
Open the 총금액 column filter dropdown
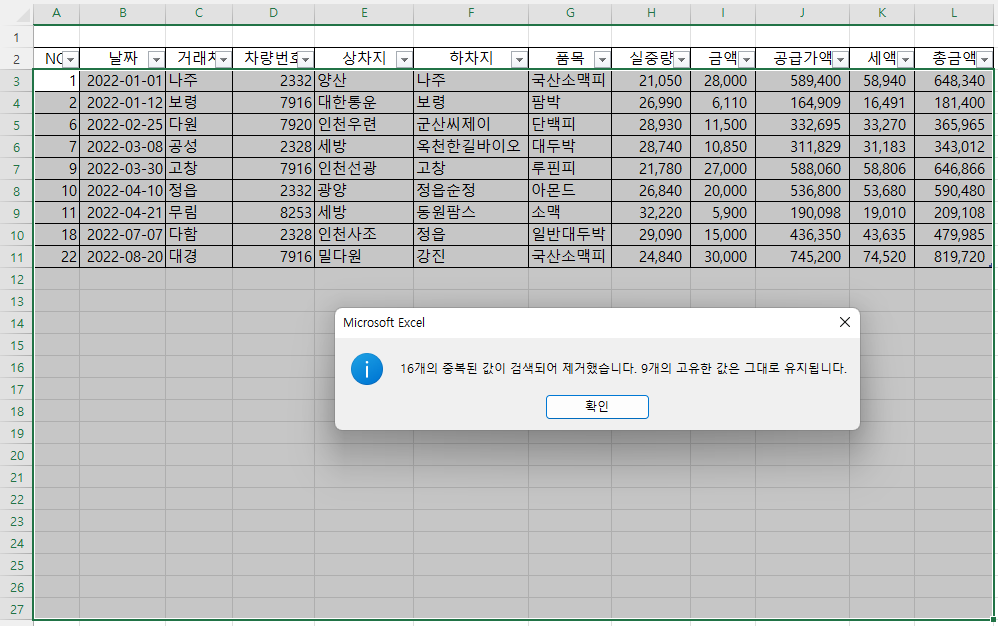click(x=985, y=60)
